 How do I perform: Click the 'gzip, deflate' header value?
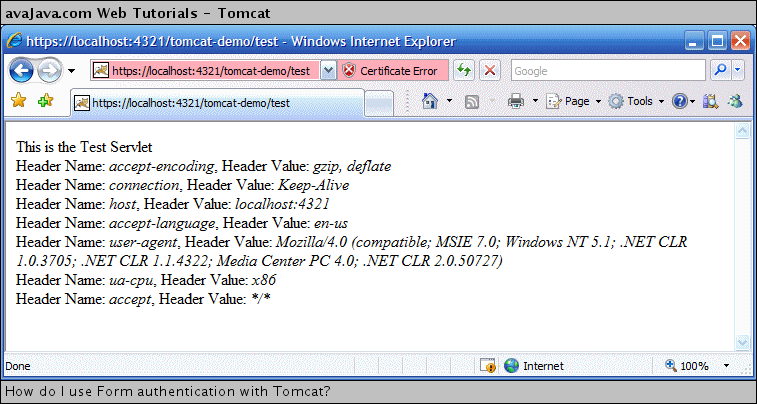point(352,166)
